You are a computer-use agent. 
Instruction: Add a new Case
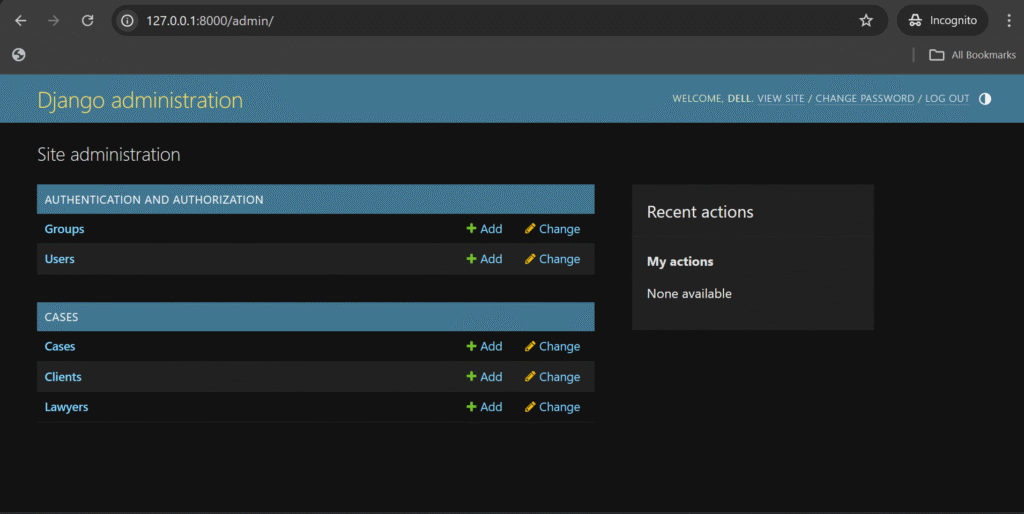tap(484, 347)
